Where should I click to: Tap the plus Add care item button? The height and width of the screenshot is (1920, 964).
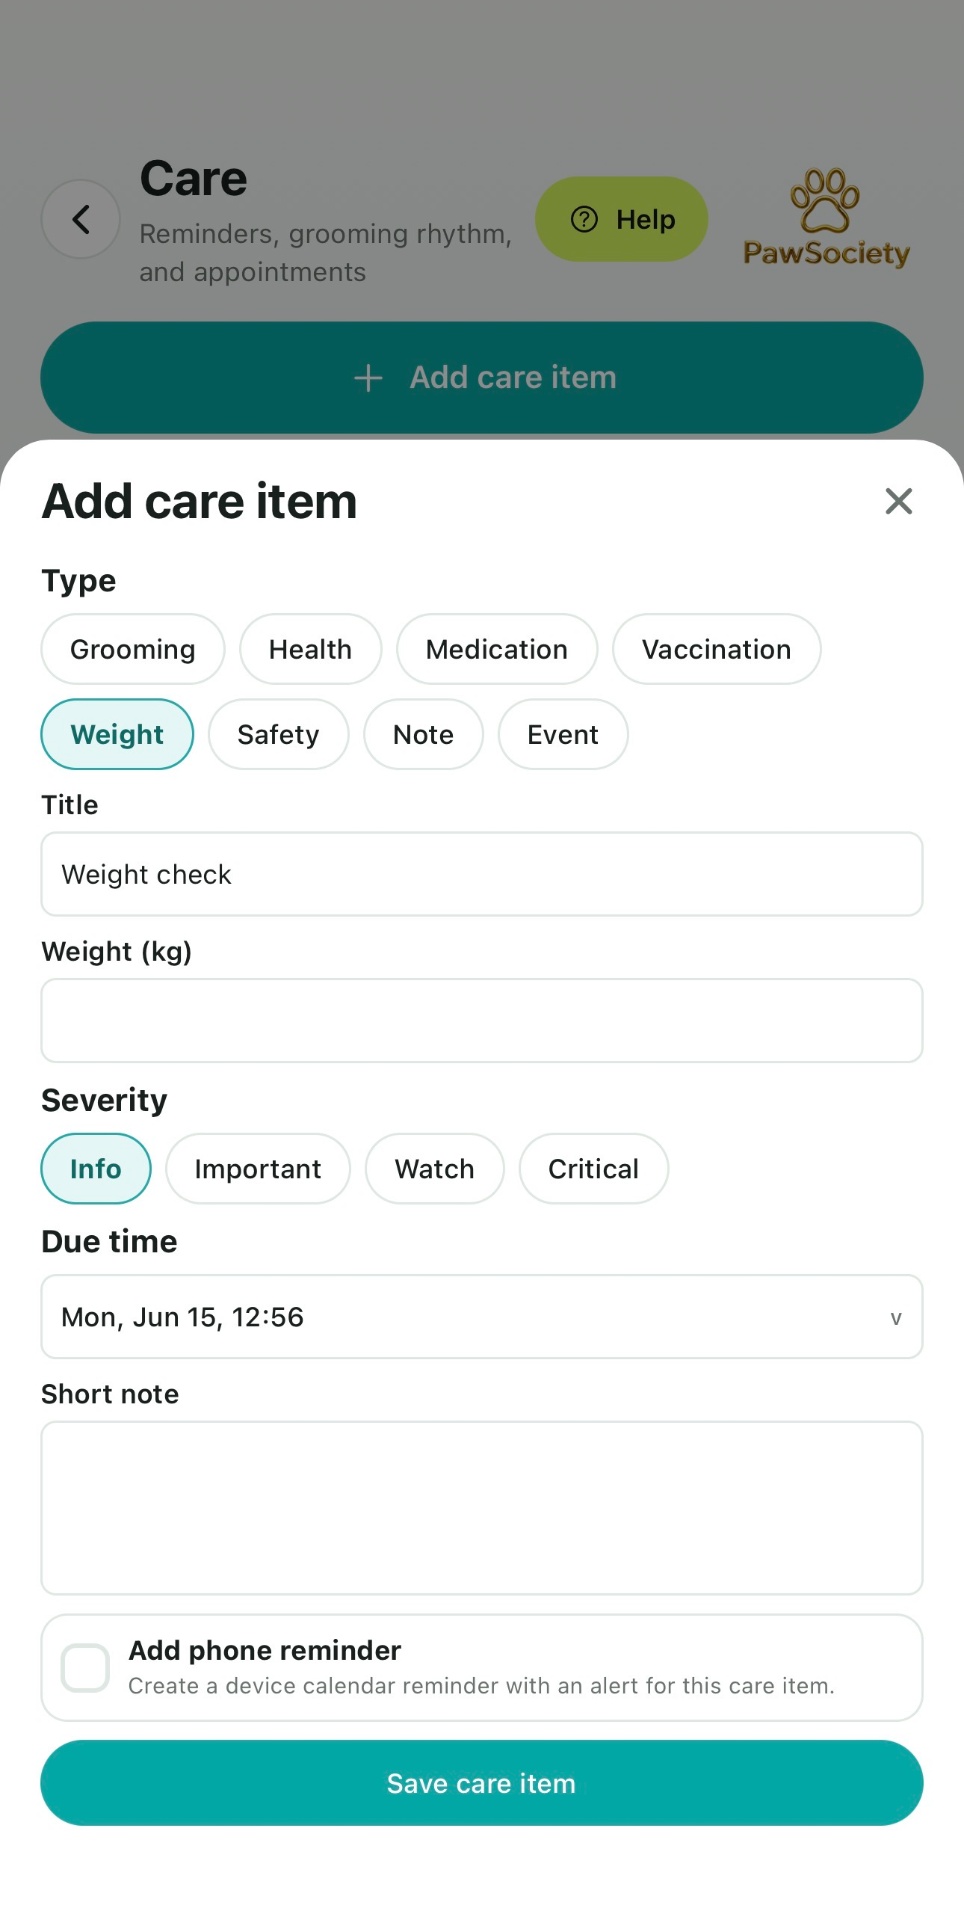pos(482,377)
